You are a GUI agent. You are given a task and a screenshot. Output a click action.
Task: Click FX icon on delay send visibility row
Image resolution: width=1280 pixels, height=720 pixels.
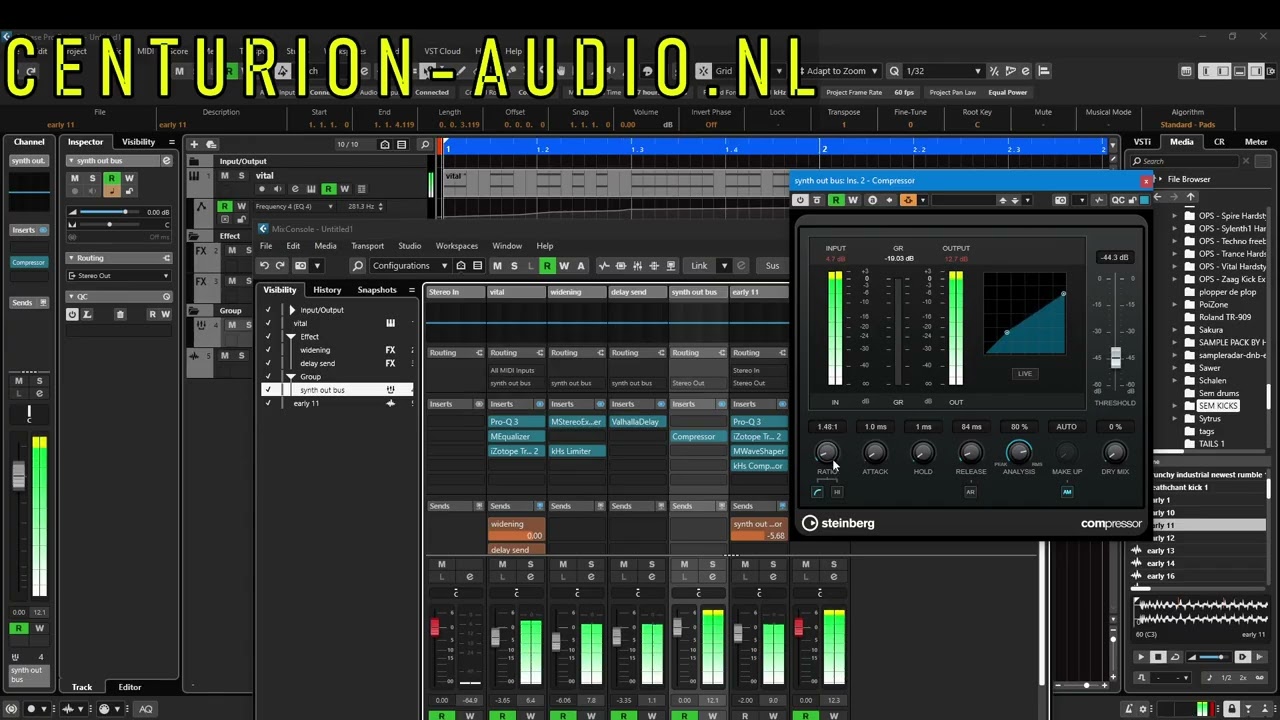[x=390, y=363]
